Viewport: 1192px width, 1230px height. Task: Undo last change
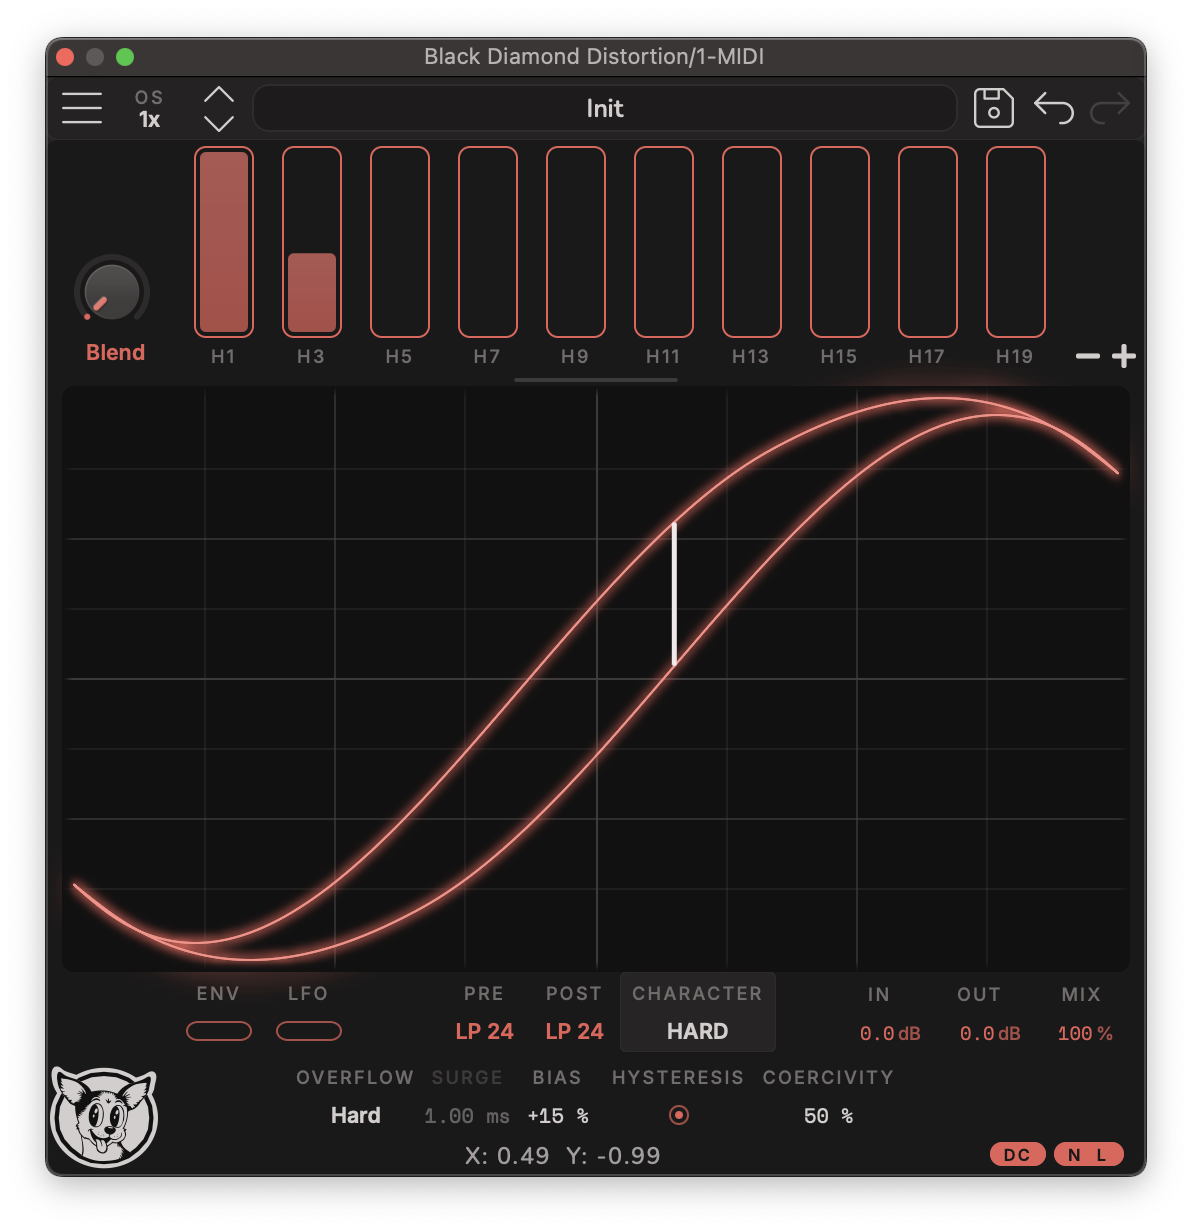[x=1054, y=107]
